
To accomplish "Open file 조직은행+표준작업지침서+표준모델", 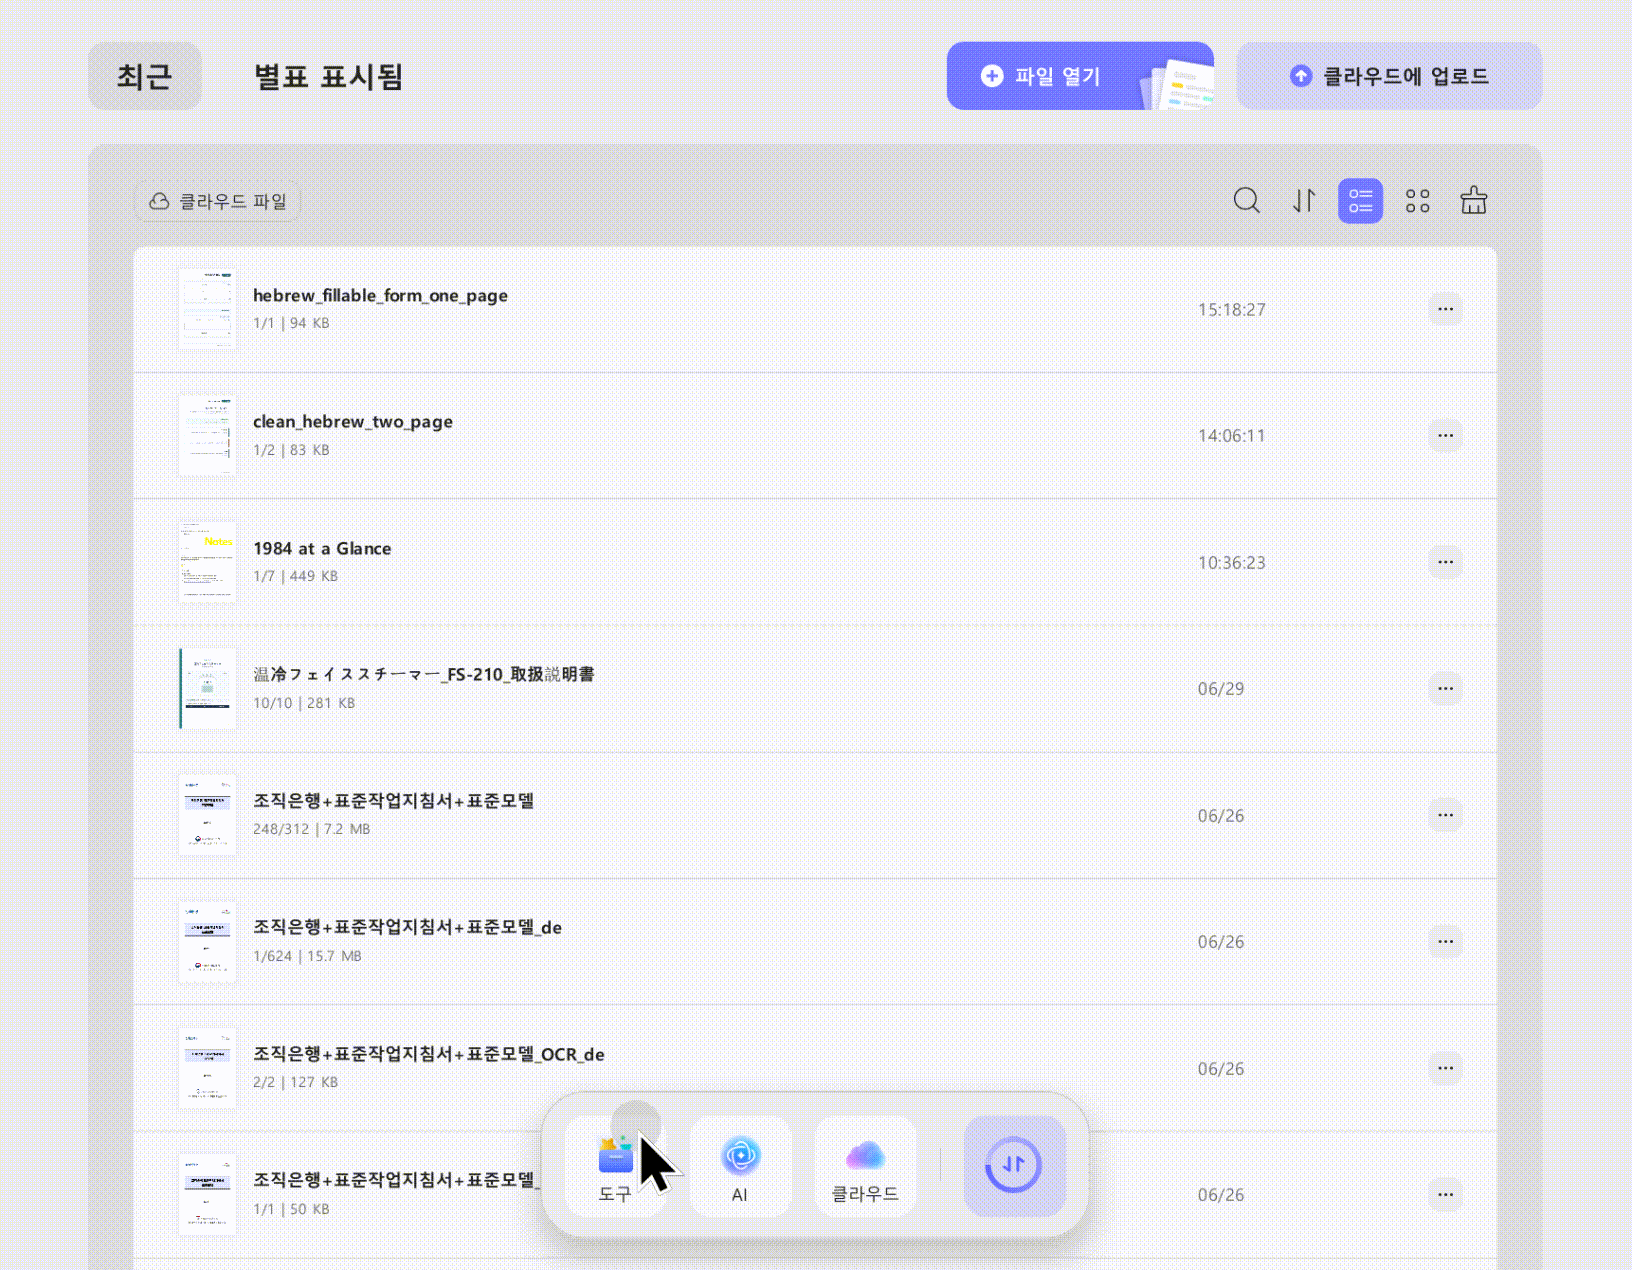I will (393, 801).
